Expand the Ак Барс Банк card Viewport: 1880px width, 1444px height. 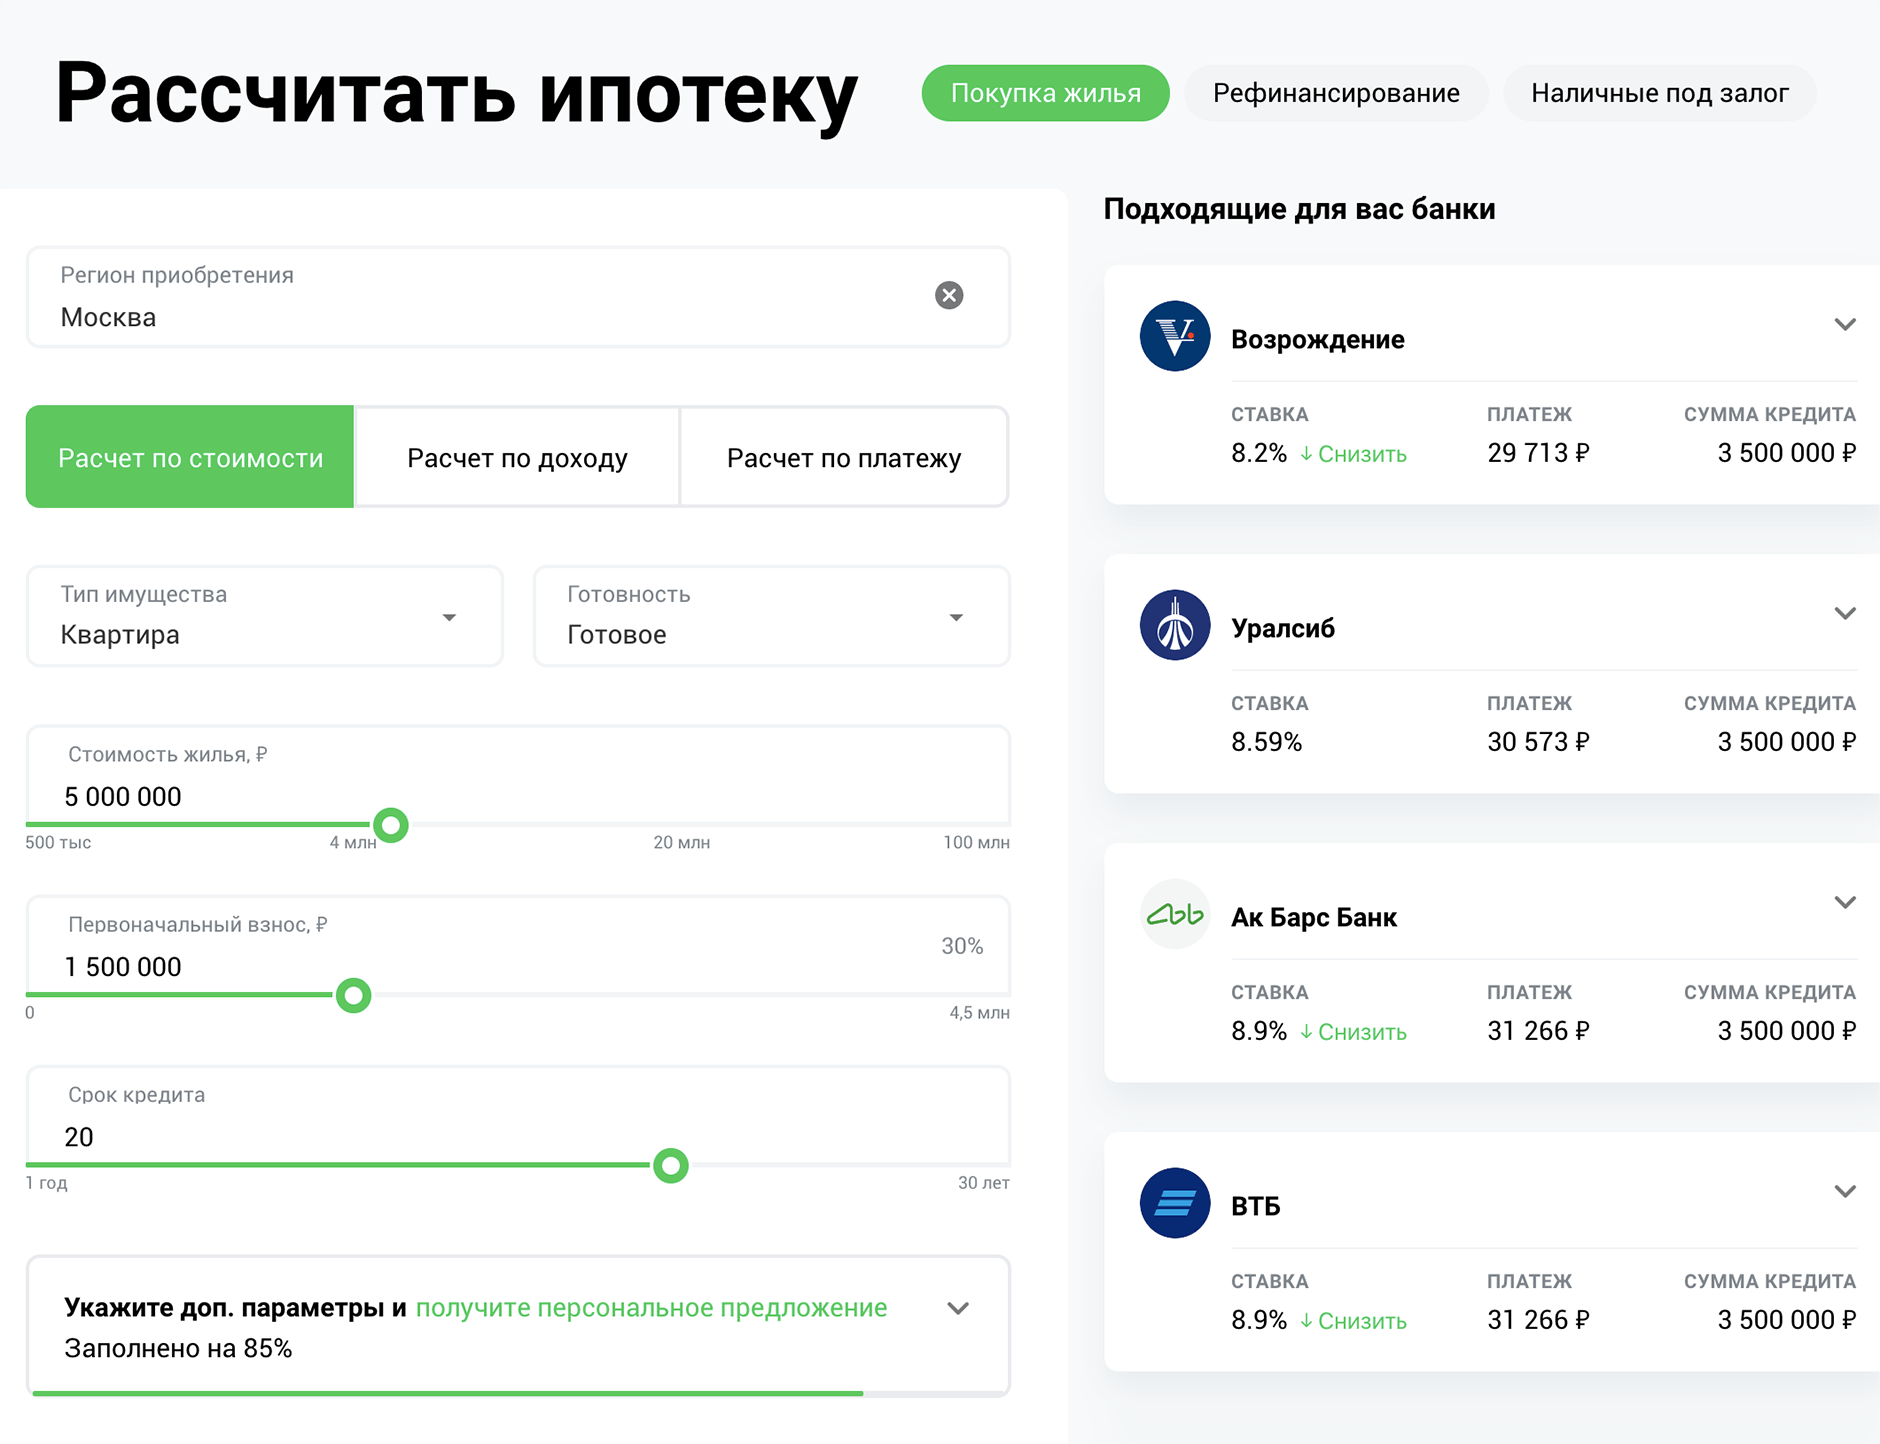(1845, 902)
